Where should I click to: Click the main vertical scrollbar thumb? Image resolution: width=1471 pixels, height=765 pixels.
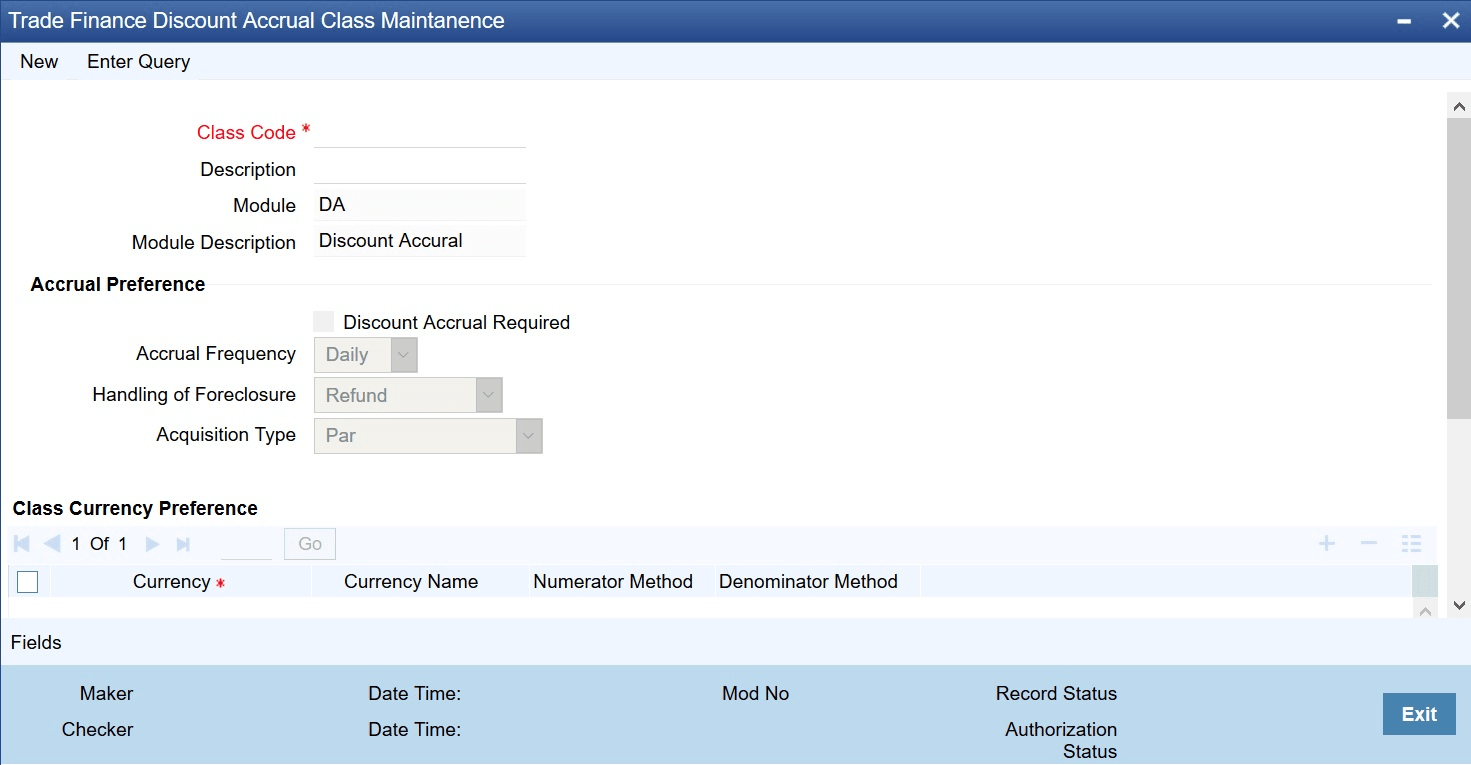(x=1459, y=268)
